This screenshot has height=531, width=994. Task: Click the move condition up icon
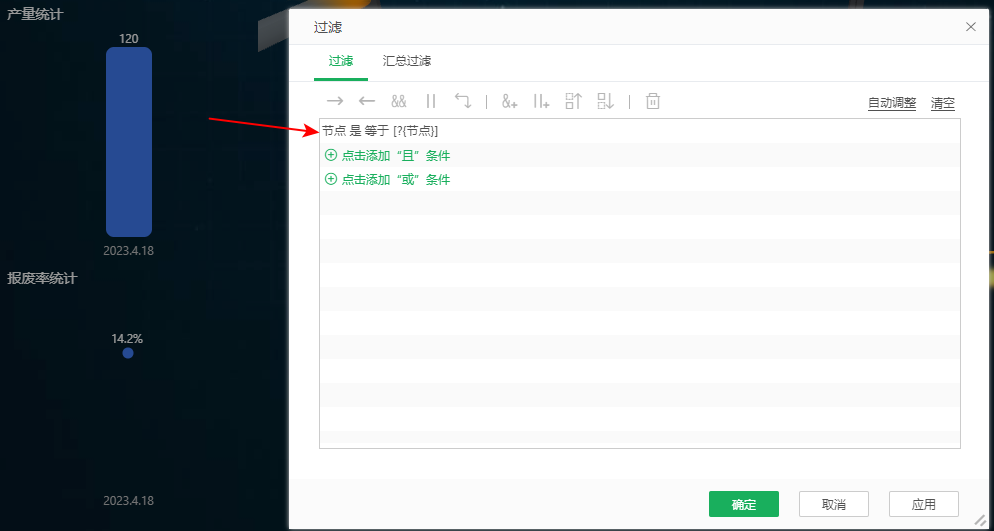(x=573, y=101)
